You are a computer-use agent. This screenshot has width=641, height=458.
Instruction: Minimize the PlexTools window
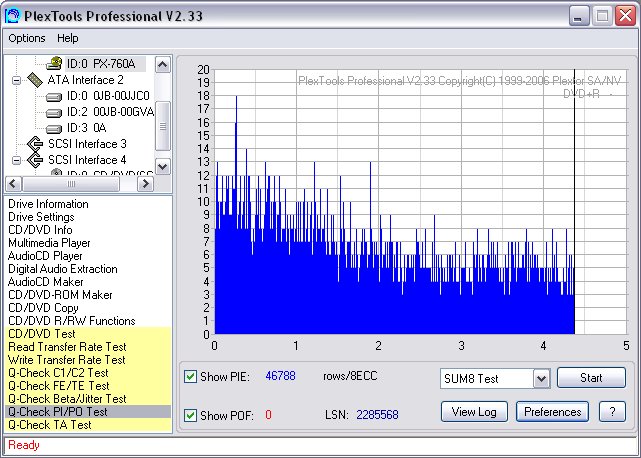[x=579, y=16]
